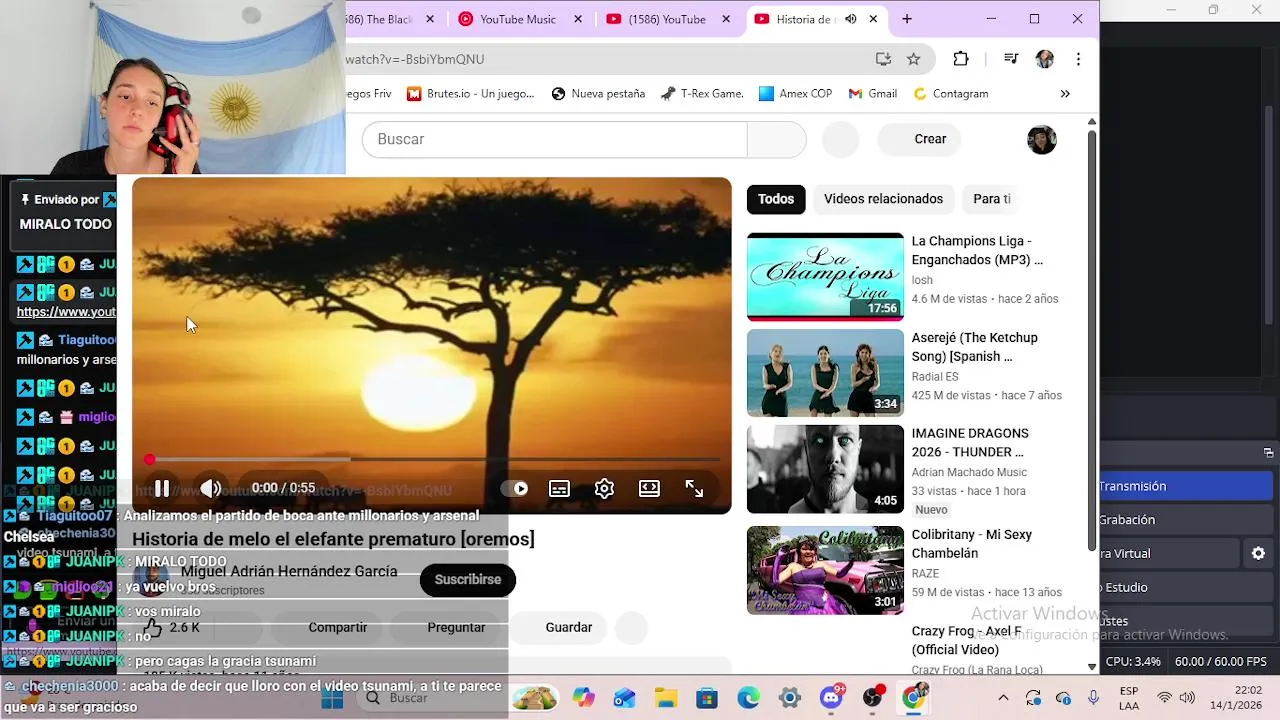Turn on video subtitles
Screen dimensions: 1280x720
pyautogui.click(x=559, y=488)
